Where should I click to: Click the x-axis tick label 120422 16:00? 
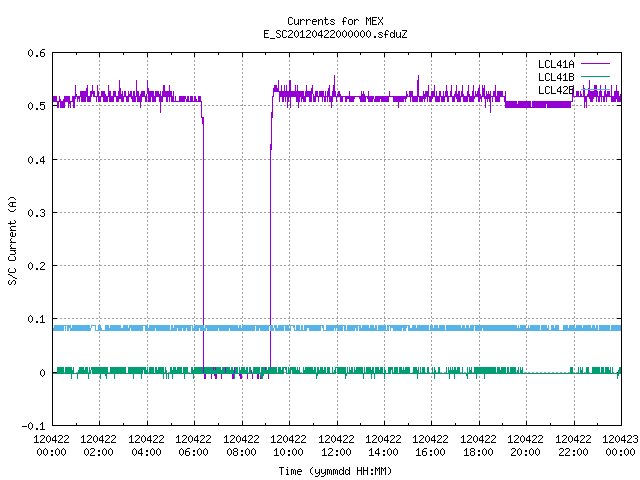(431, 445)
